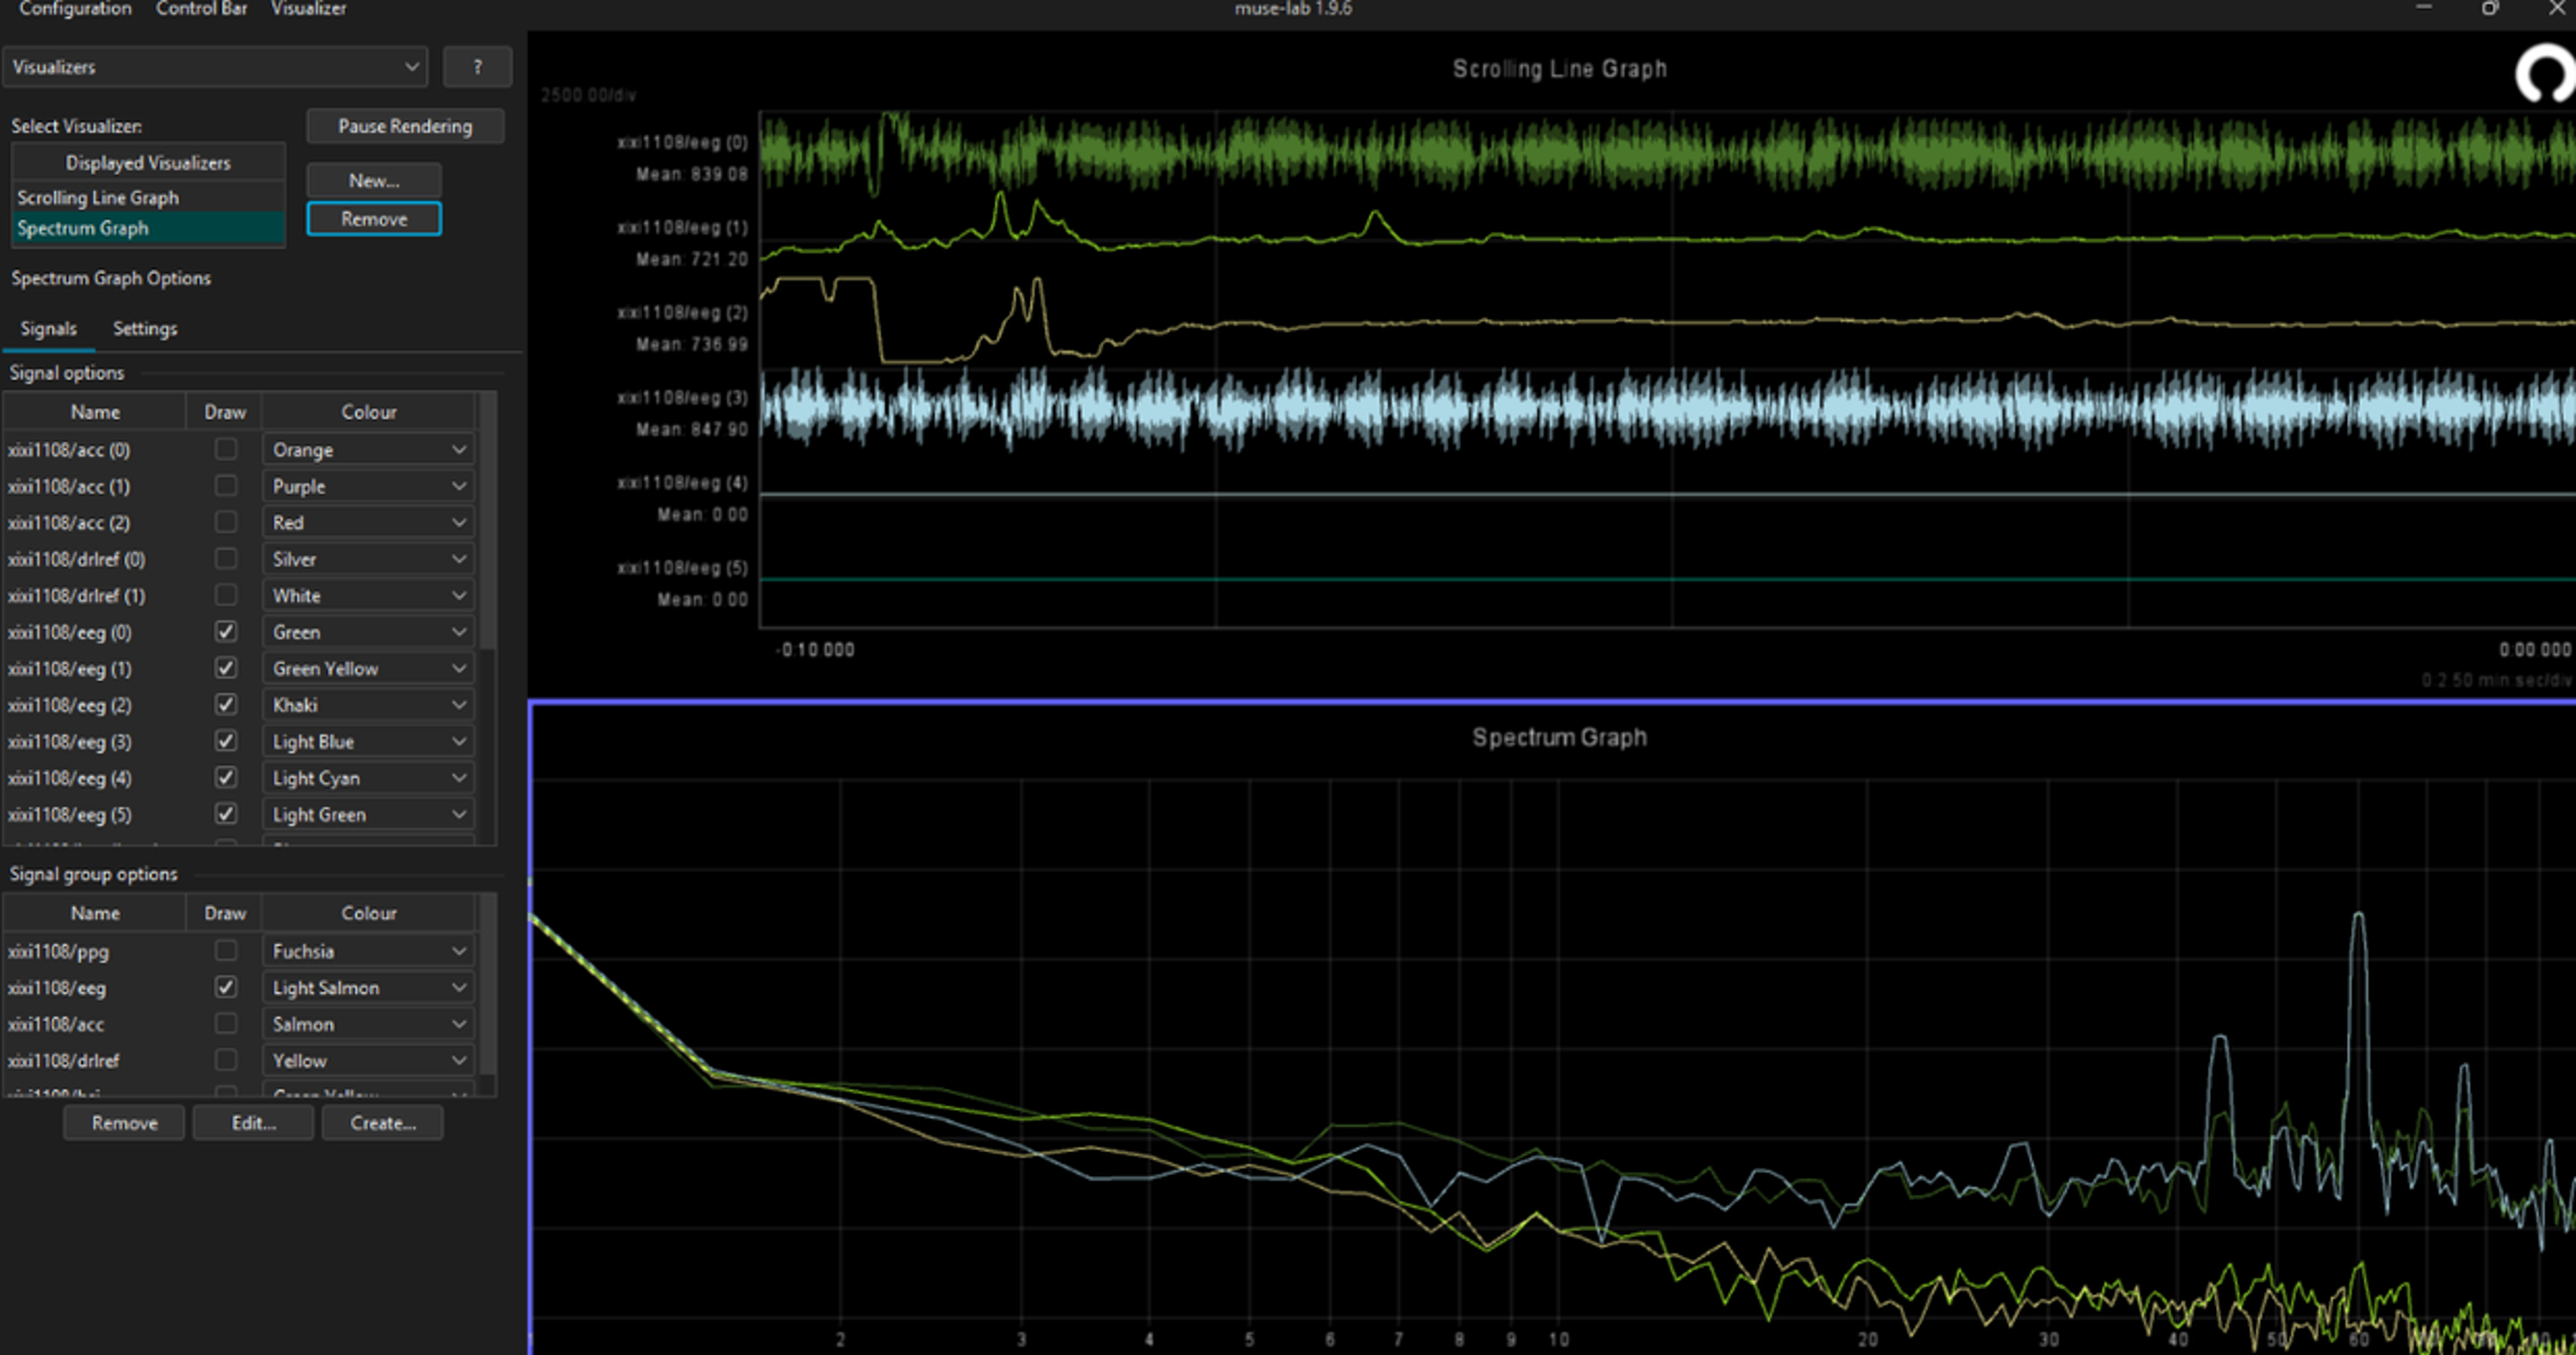Open Fuchsia colour dropdown for ppg group
The height and width of the screenshot is (1355, 2576).
pos(368,951)
